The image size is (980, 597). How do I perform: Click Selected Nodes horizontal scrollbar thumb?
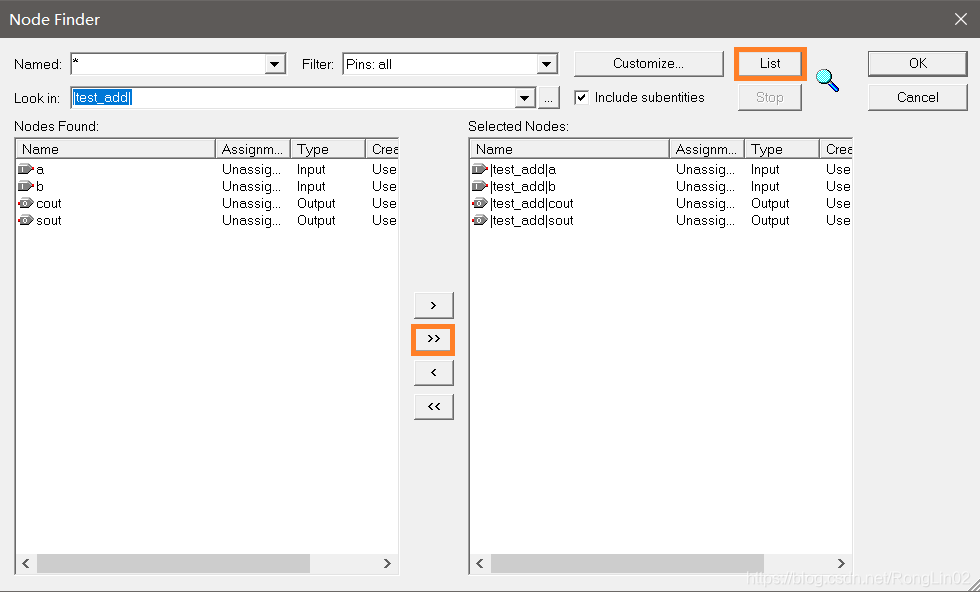627,563
